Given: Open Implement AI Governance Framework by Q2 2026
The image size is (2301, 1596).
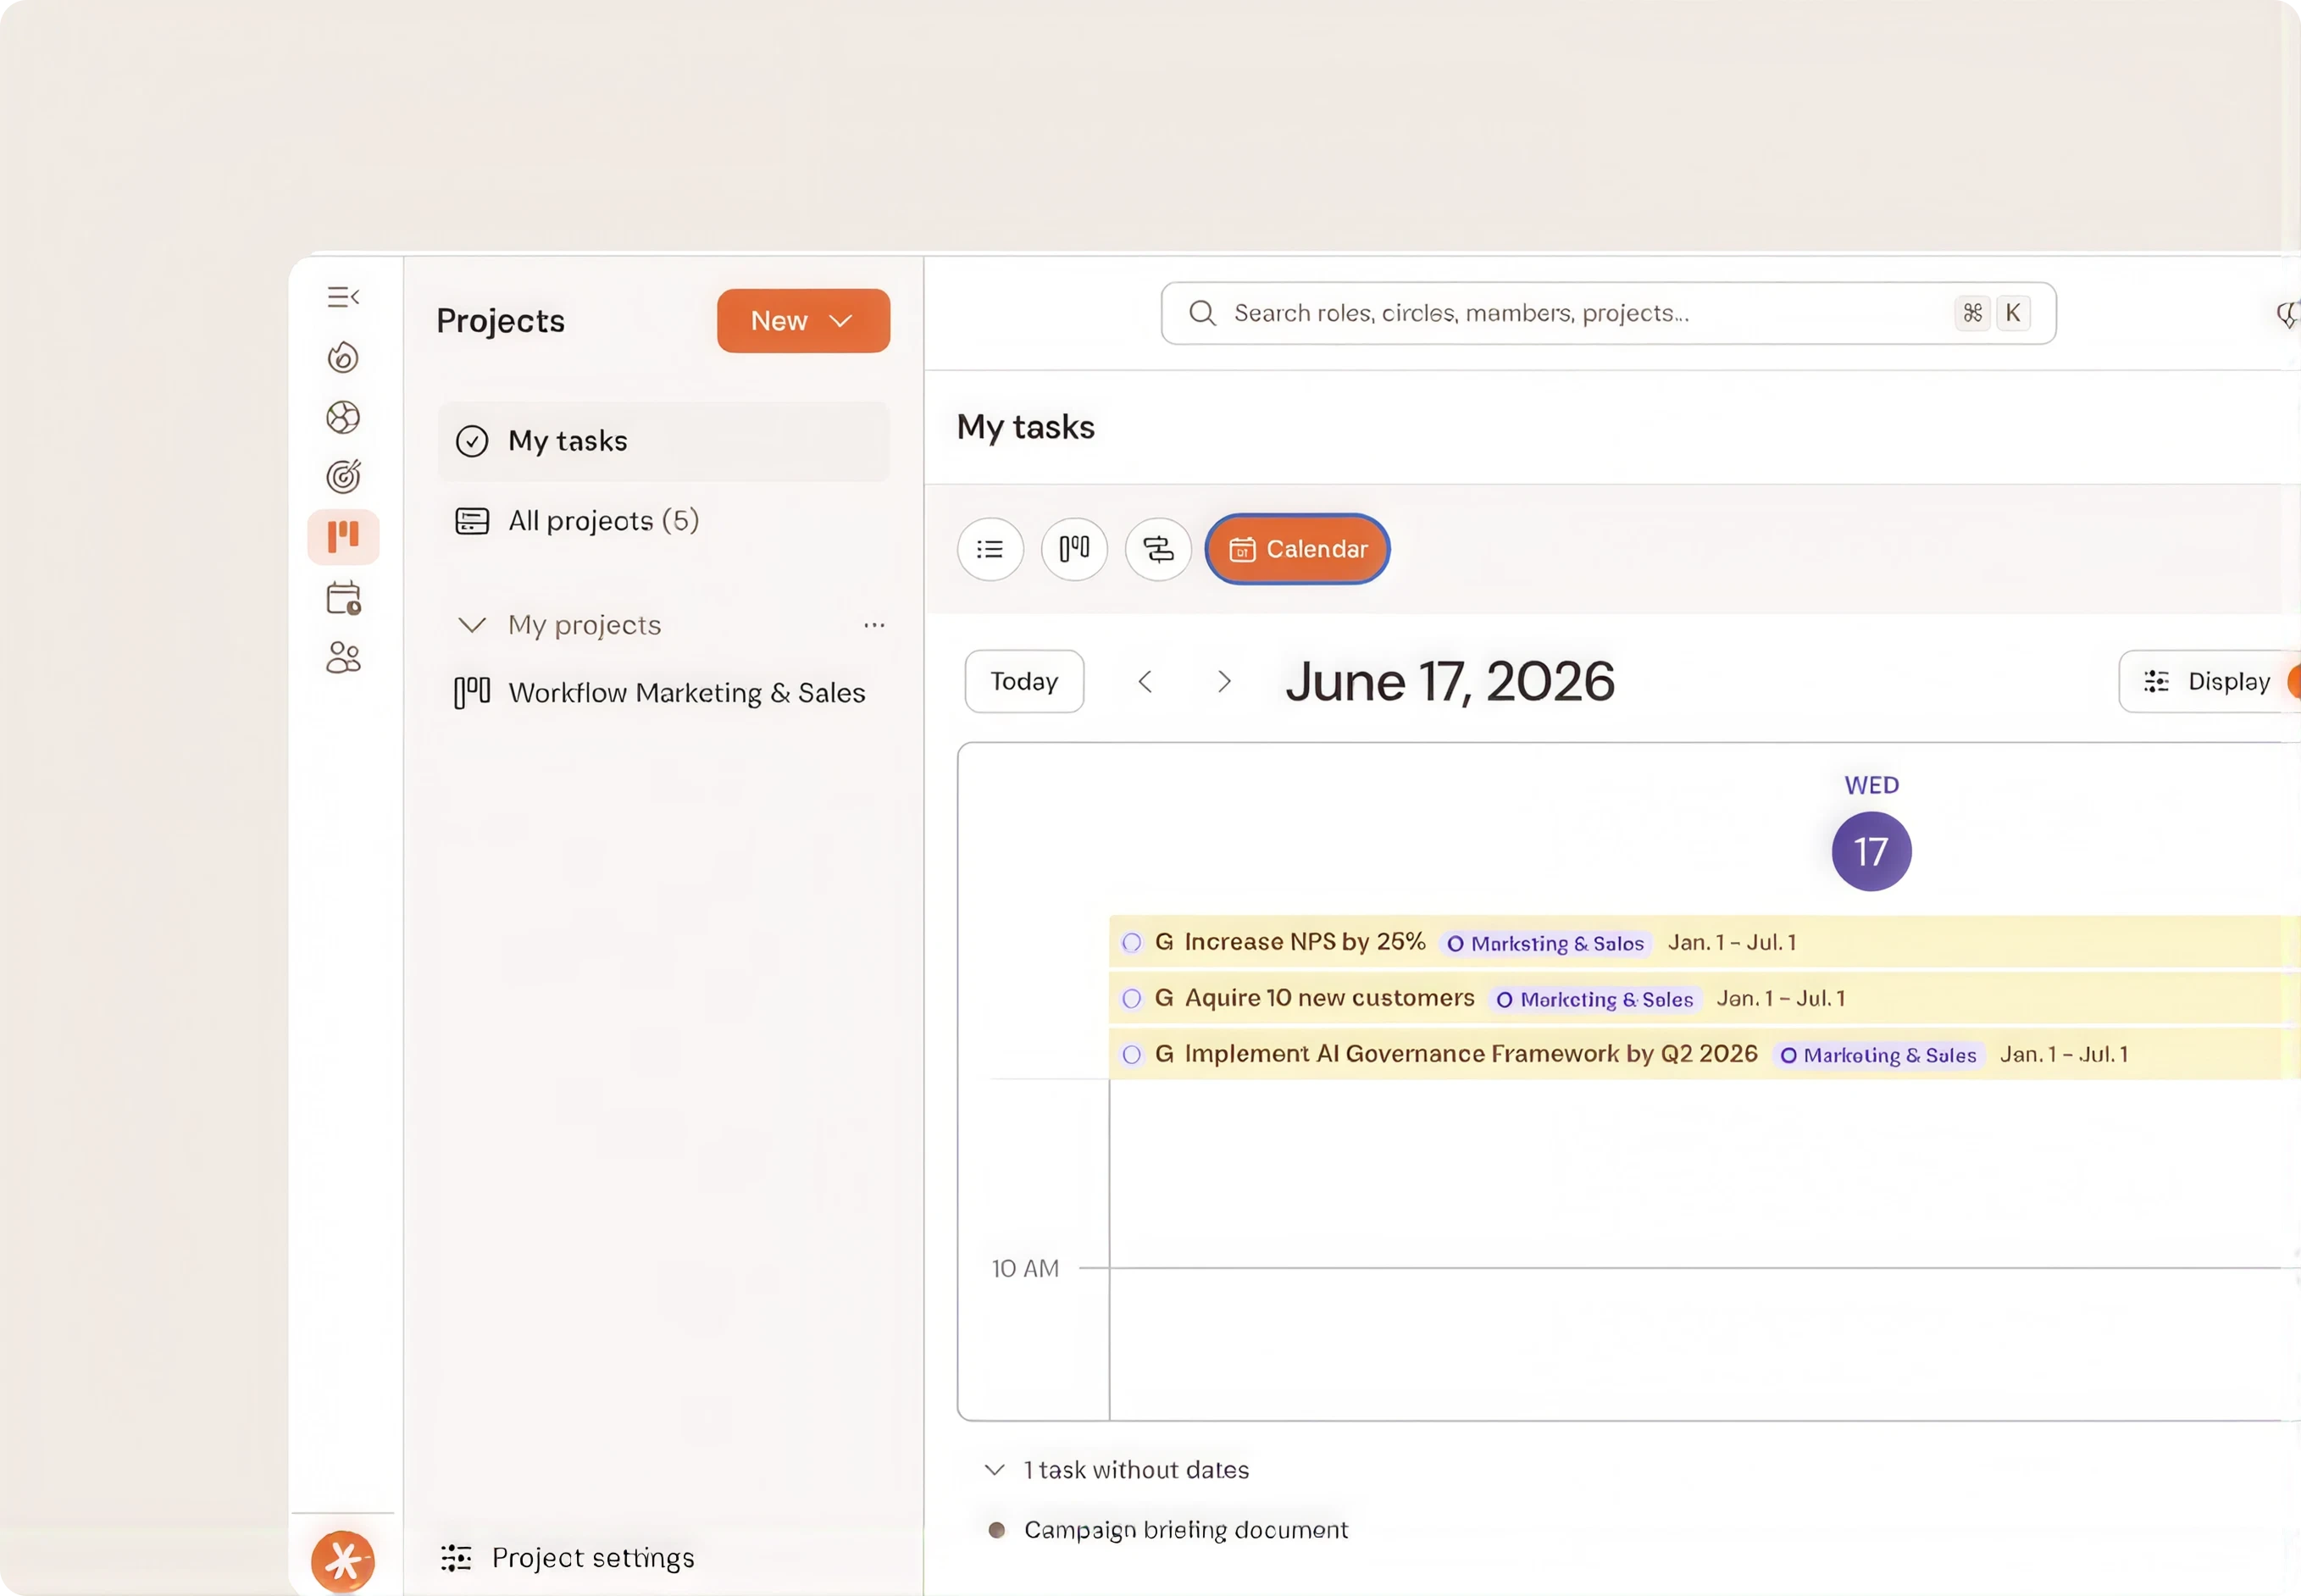Looking at the screenshot, I should point(1470,1054).
